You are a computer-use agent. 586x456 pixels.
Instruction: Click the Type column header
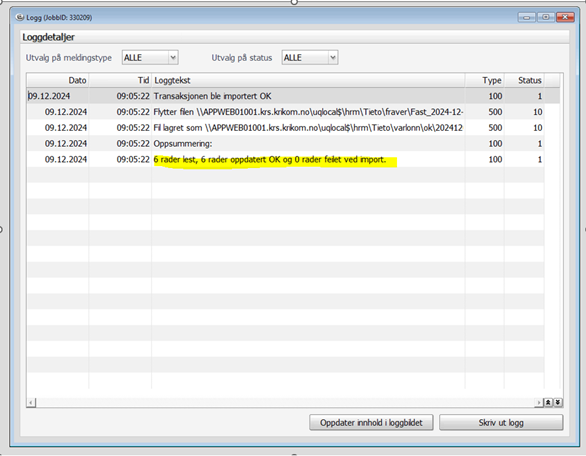click(x=485, y=80)
